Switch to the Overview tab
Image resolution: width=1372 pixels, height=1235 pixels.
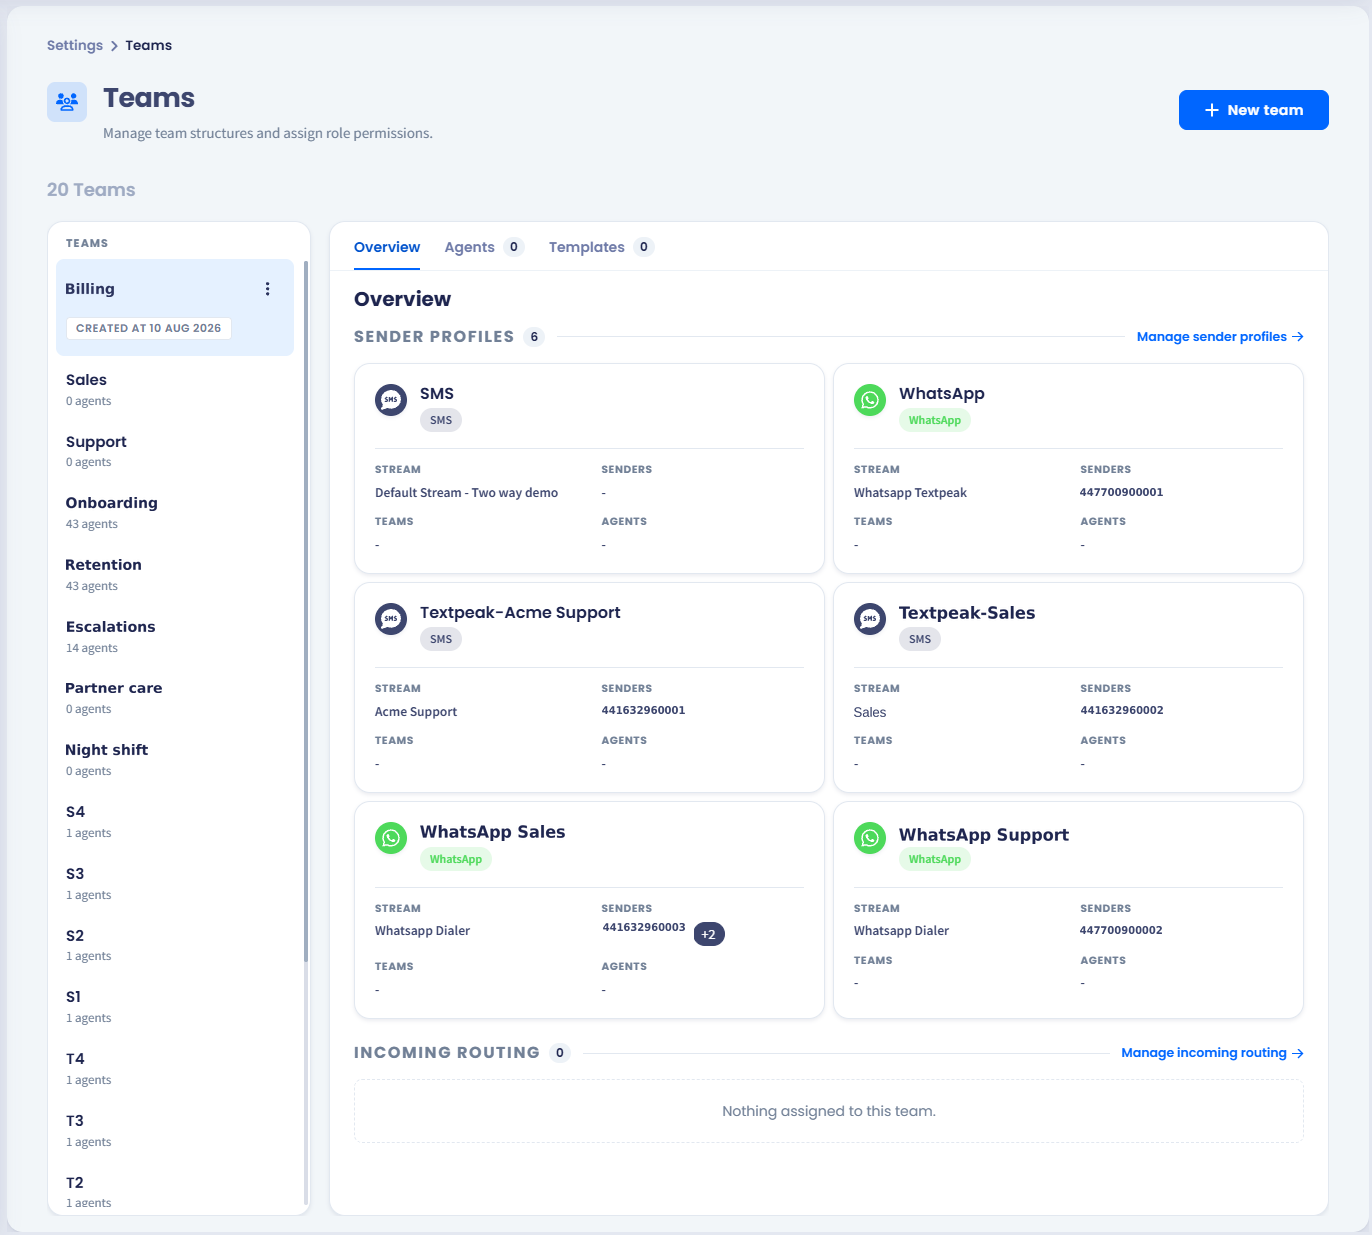tap(387, 247)
